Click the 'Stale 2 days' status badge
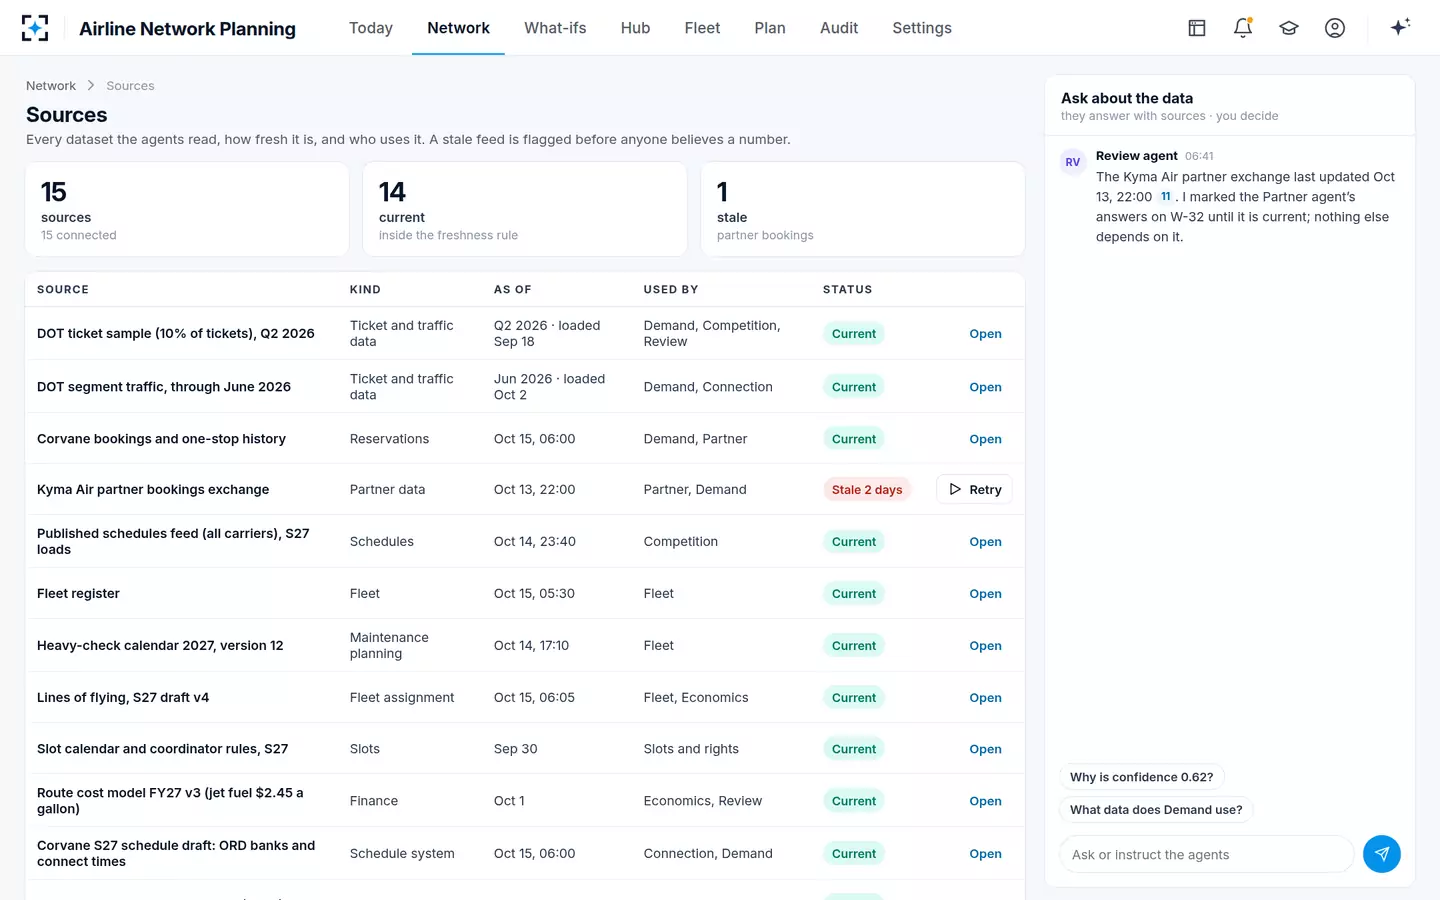 click(867, 490)
